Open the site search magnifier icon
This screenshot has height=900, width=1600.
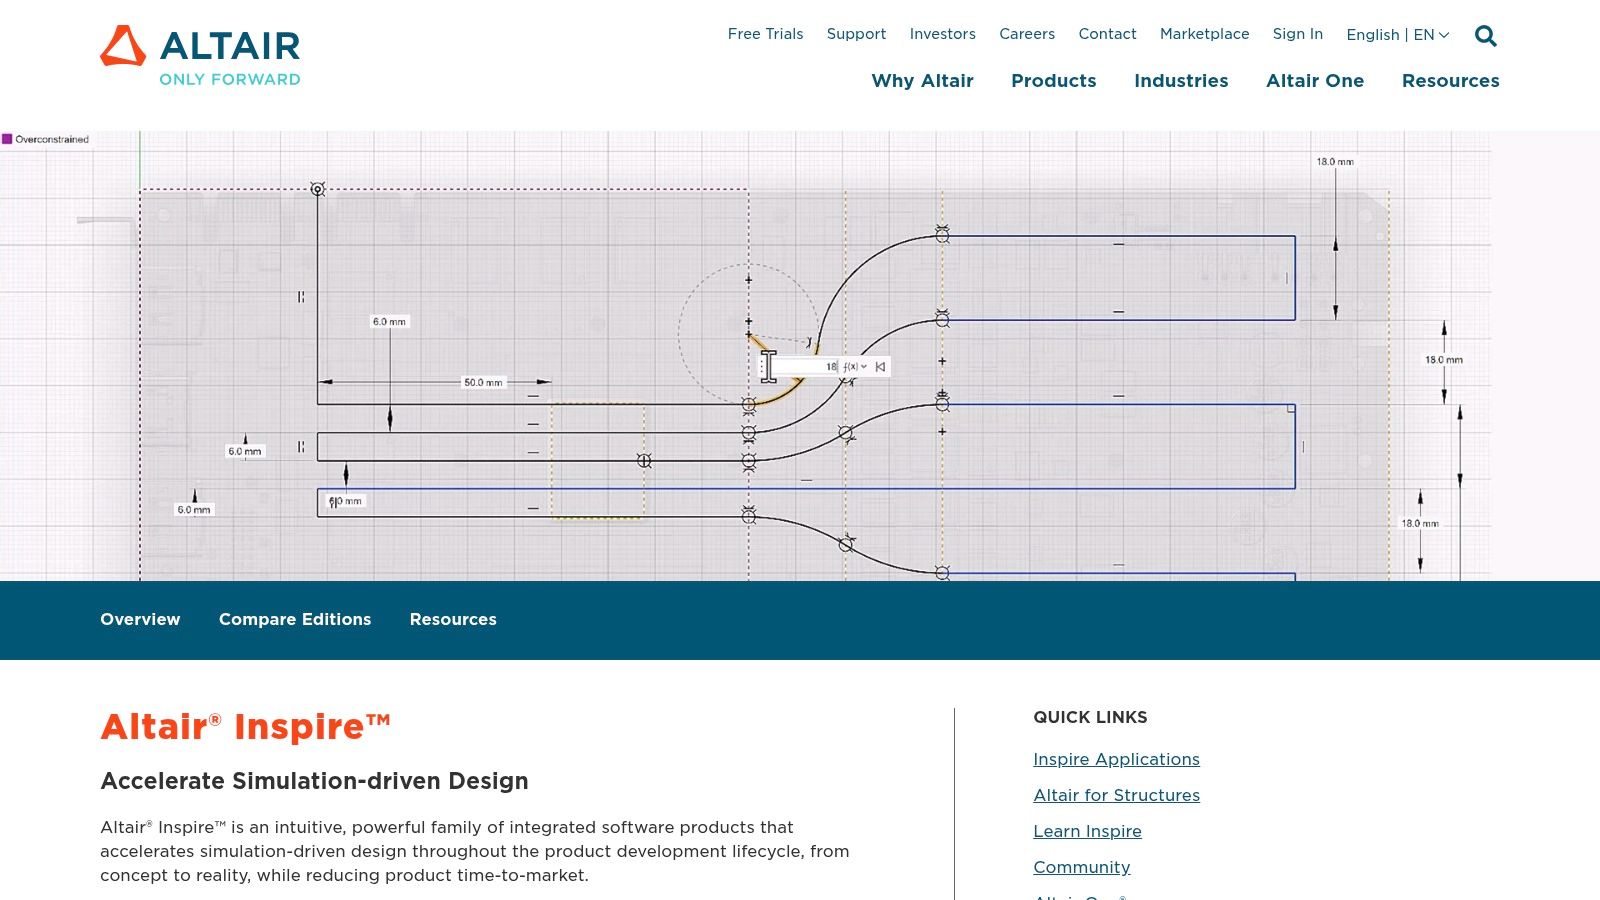(1486, 36)
